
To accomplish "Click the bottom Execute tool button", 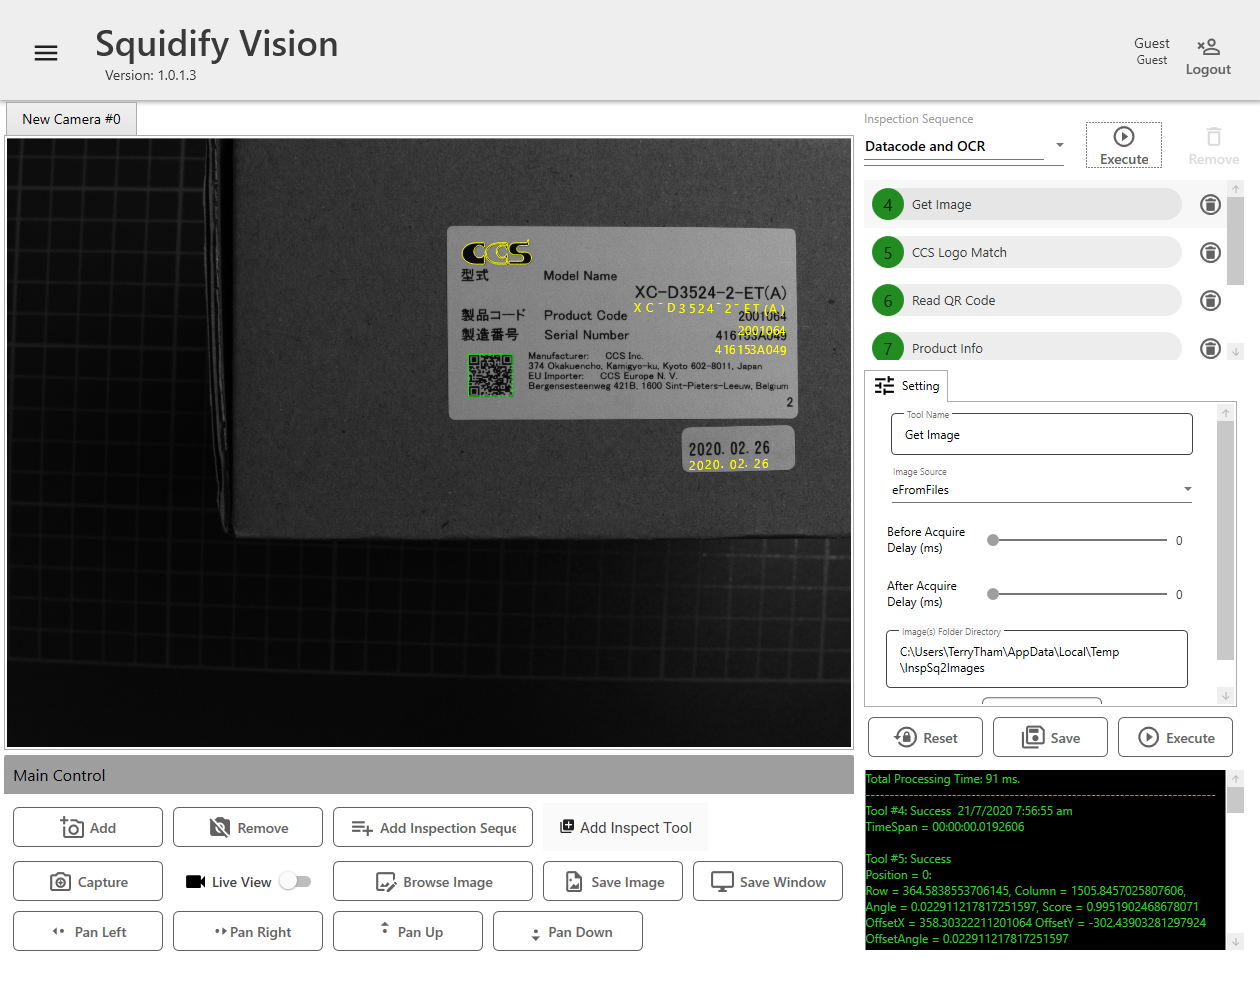I will [1175, 738].
